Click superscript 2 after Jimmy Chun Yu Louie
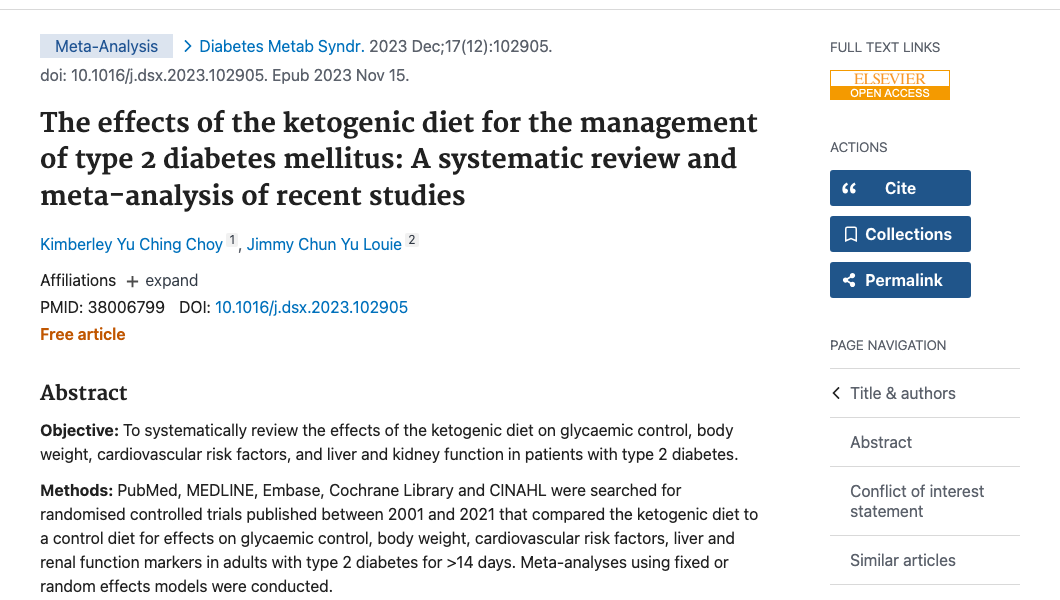Viewport: 1060px width, 600px height. [x=410, y=238]
